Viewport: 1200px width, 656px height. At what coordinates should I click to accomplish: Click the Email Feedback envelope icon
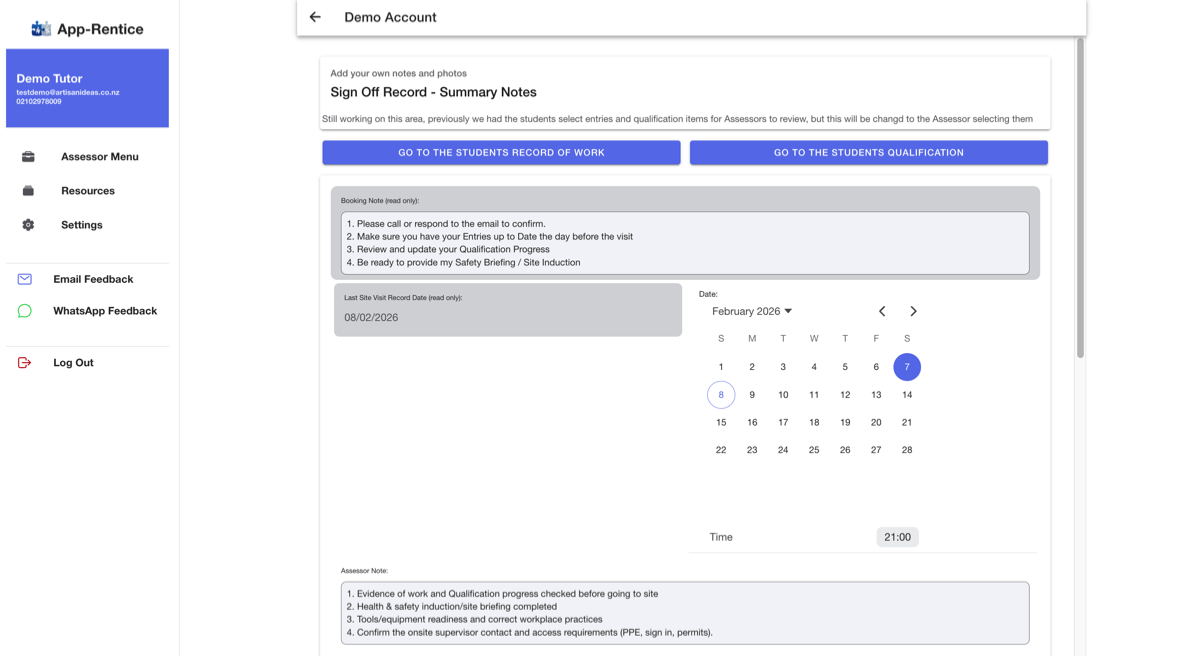pyautogui.click(x=25, y=279)
